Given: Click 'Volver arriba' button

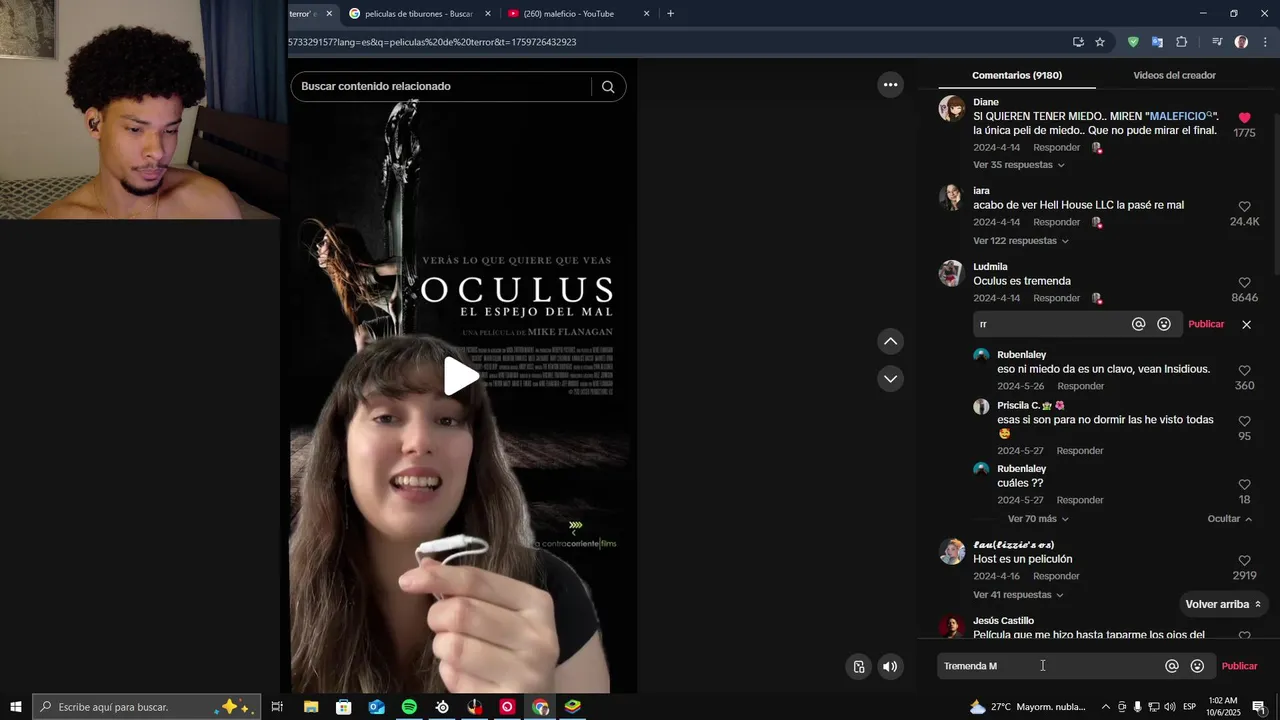Looking at the screenshot, I should click(x=1223, y=604).
